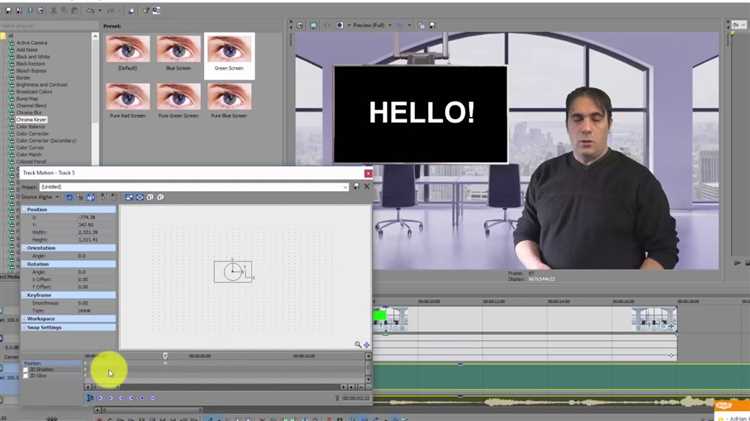Select the Green Screen preset thumbnail
The width and height of the screenshot is (750, 421).
click(229, 50)
